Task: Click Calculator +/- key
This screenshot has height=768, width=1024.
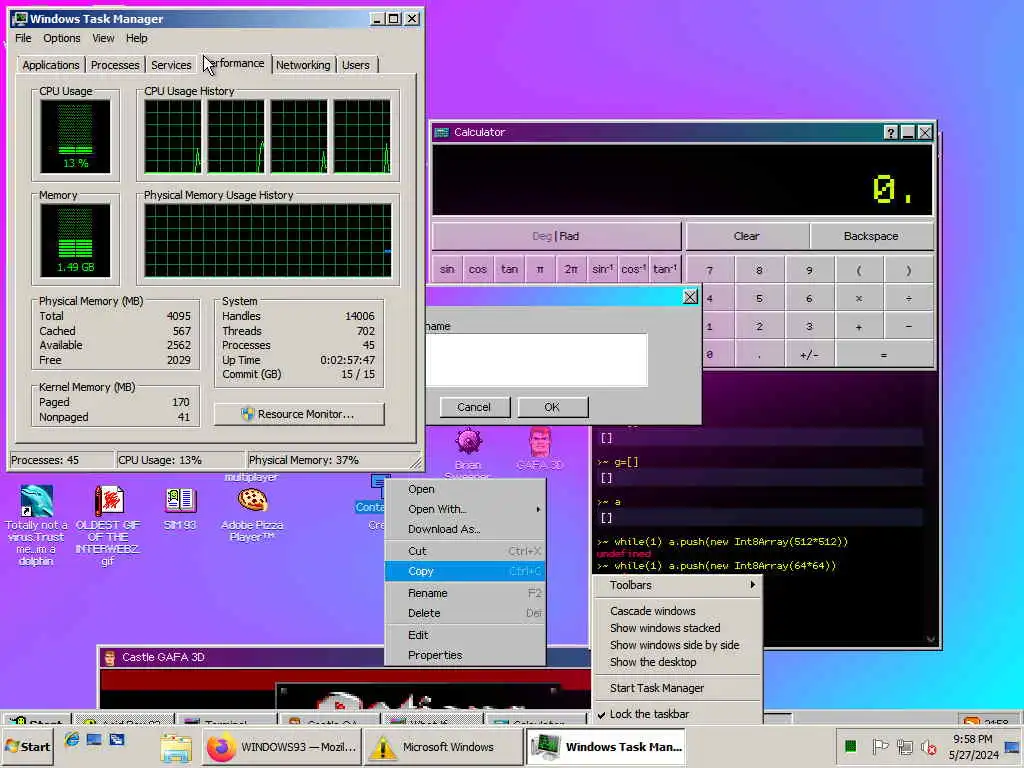Action: (x=809, y=355)
